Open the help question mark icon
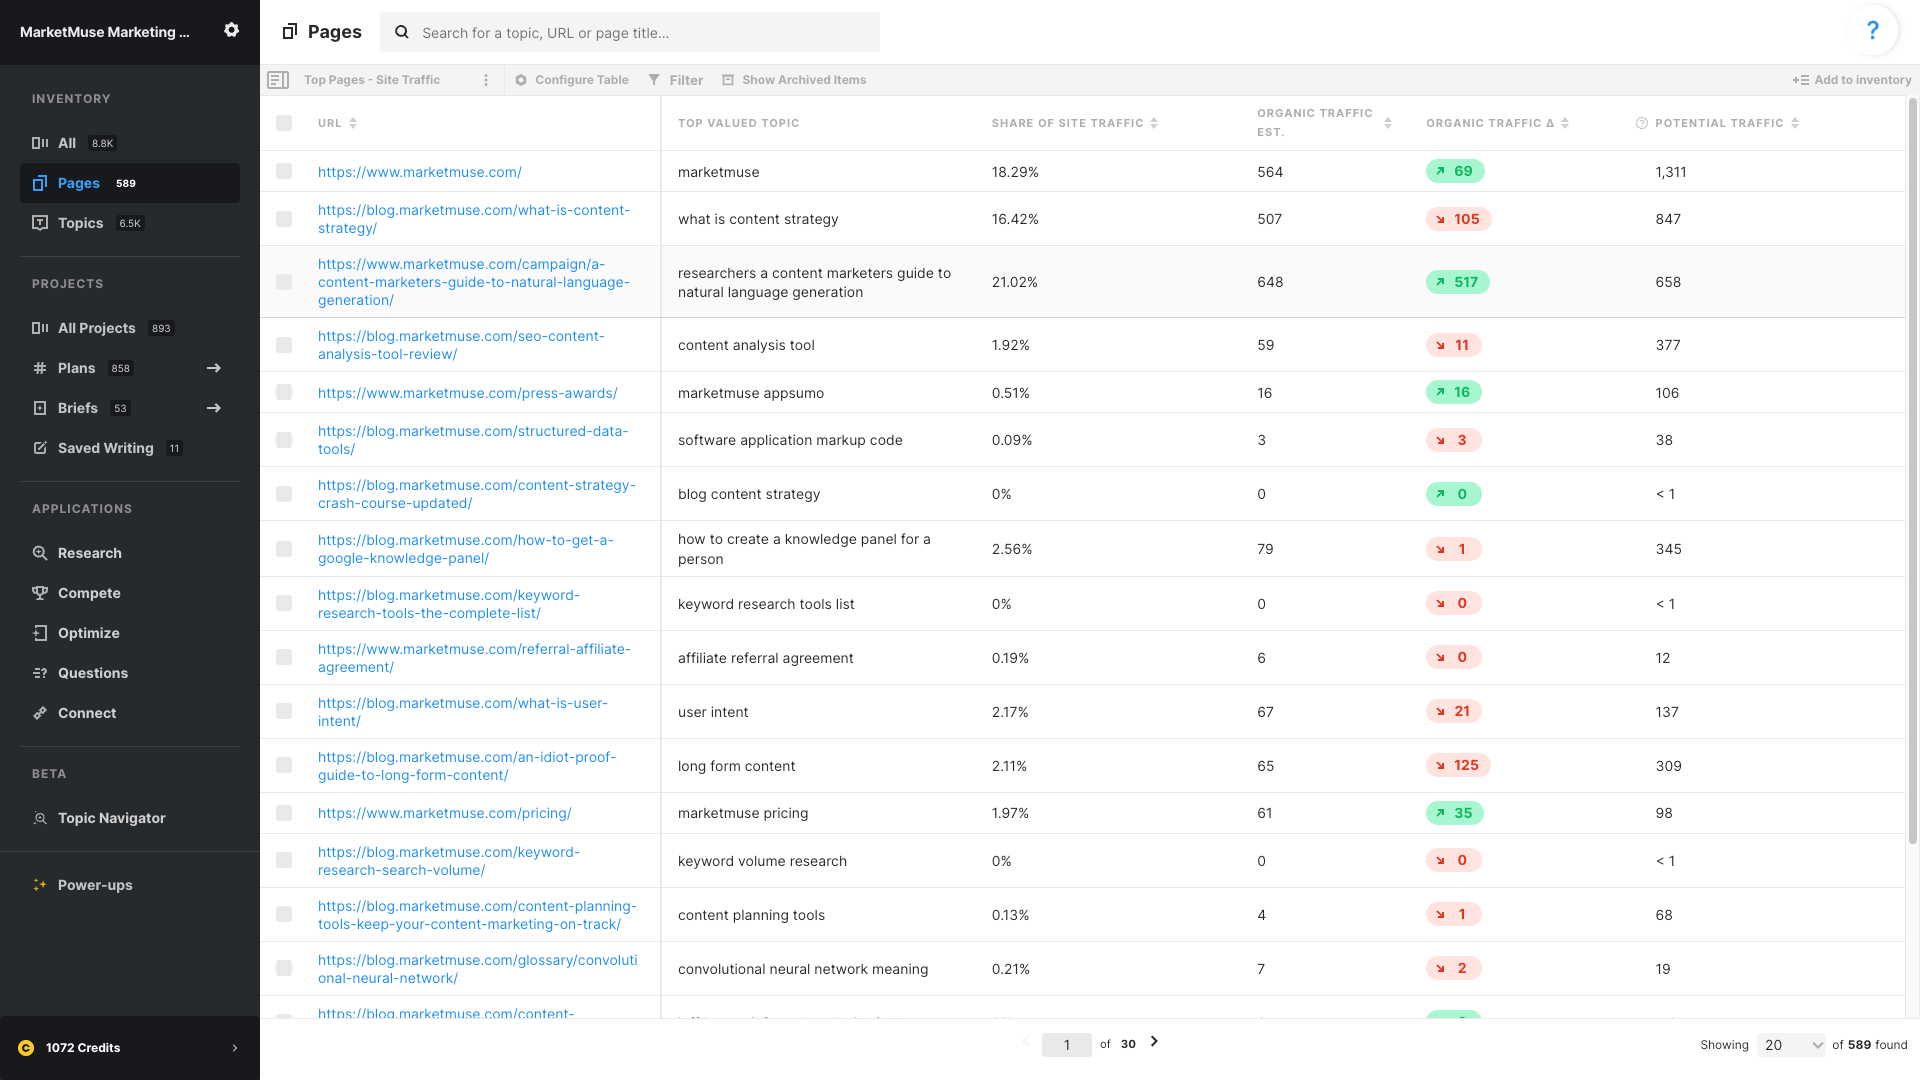This screenshot has height=1080, width=1920. click(1872, 30)
